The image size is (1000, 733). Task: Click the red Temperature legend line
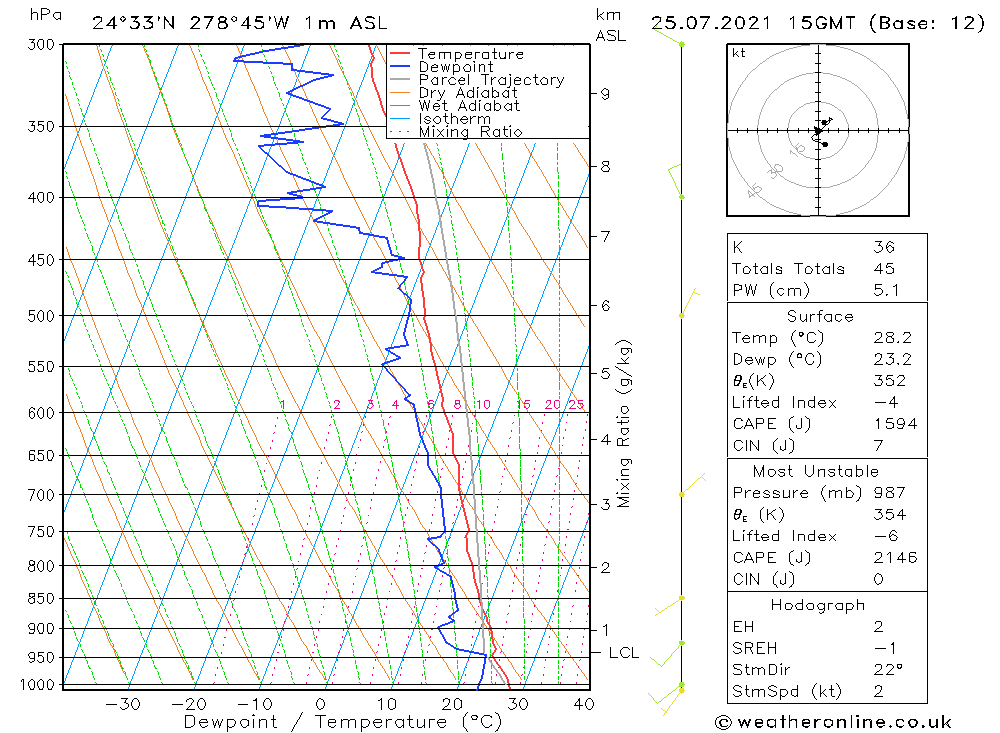click(x=400, y=54)
